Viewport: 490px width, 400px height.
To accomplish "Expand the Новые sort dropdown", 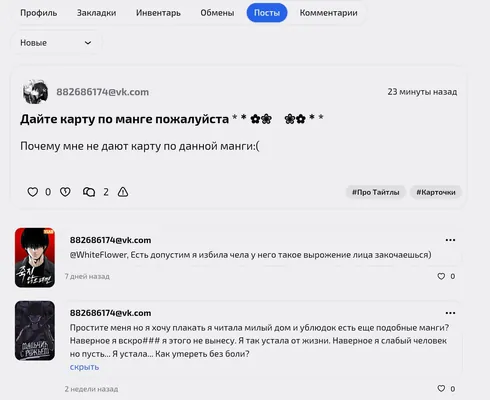I will point(56,43).
